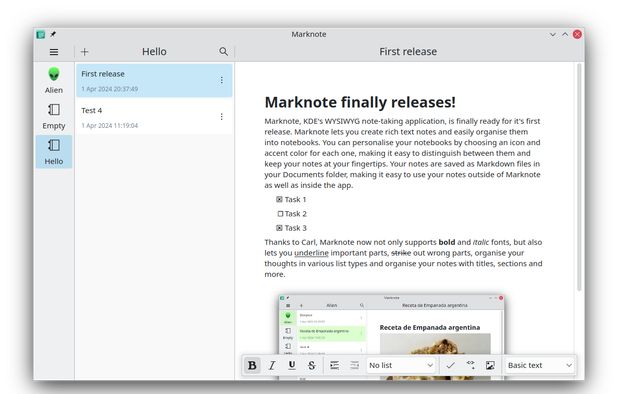Close the Marknote window
Viewport: 618px width, 394px height.
(577, 34)
